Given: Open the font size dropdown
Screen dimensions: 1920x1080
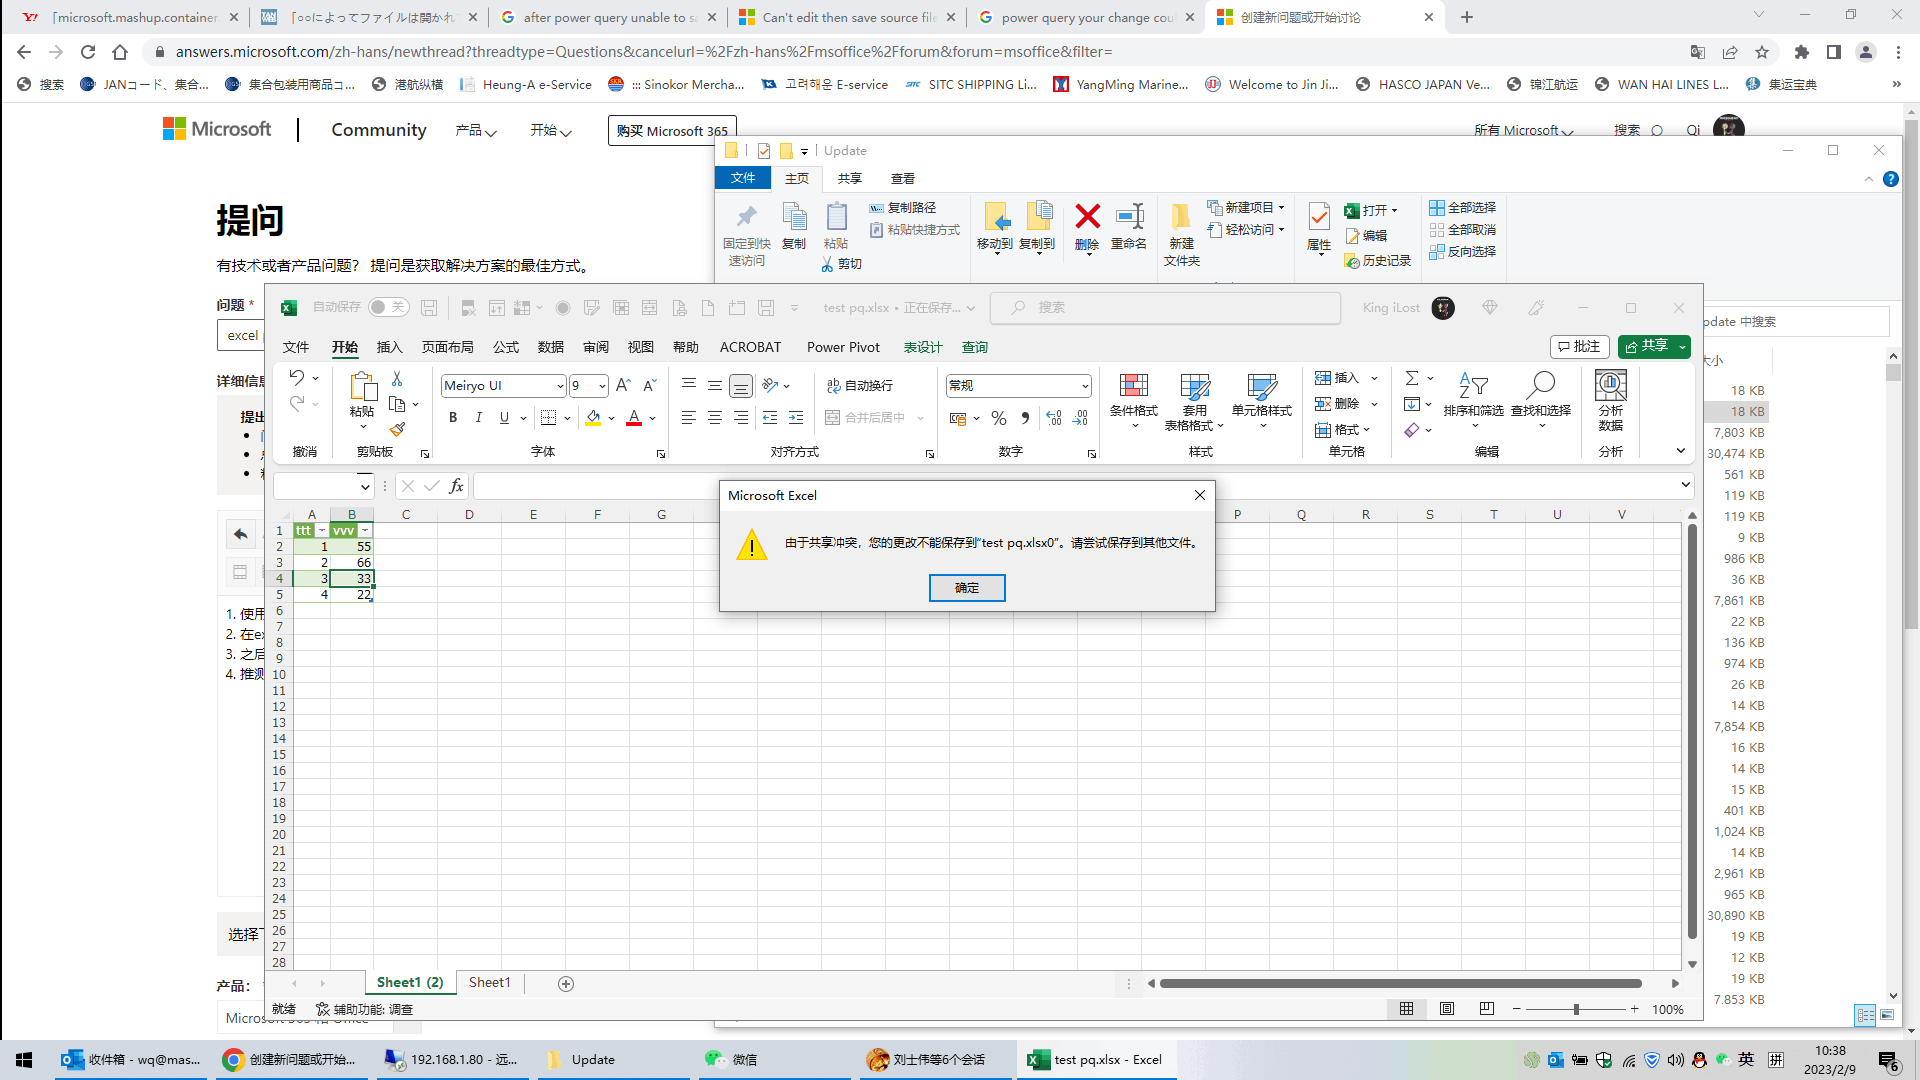Looking at the screenshot, I should coord(599,385).
